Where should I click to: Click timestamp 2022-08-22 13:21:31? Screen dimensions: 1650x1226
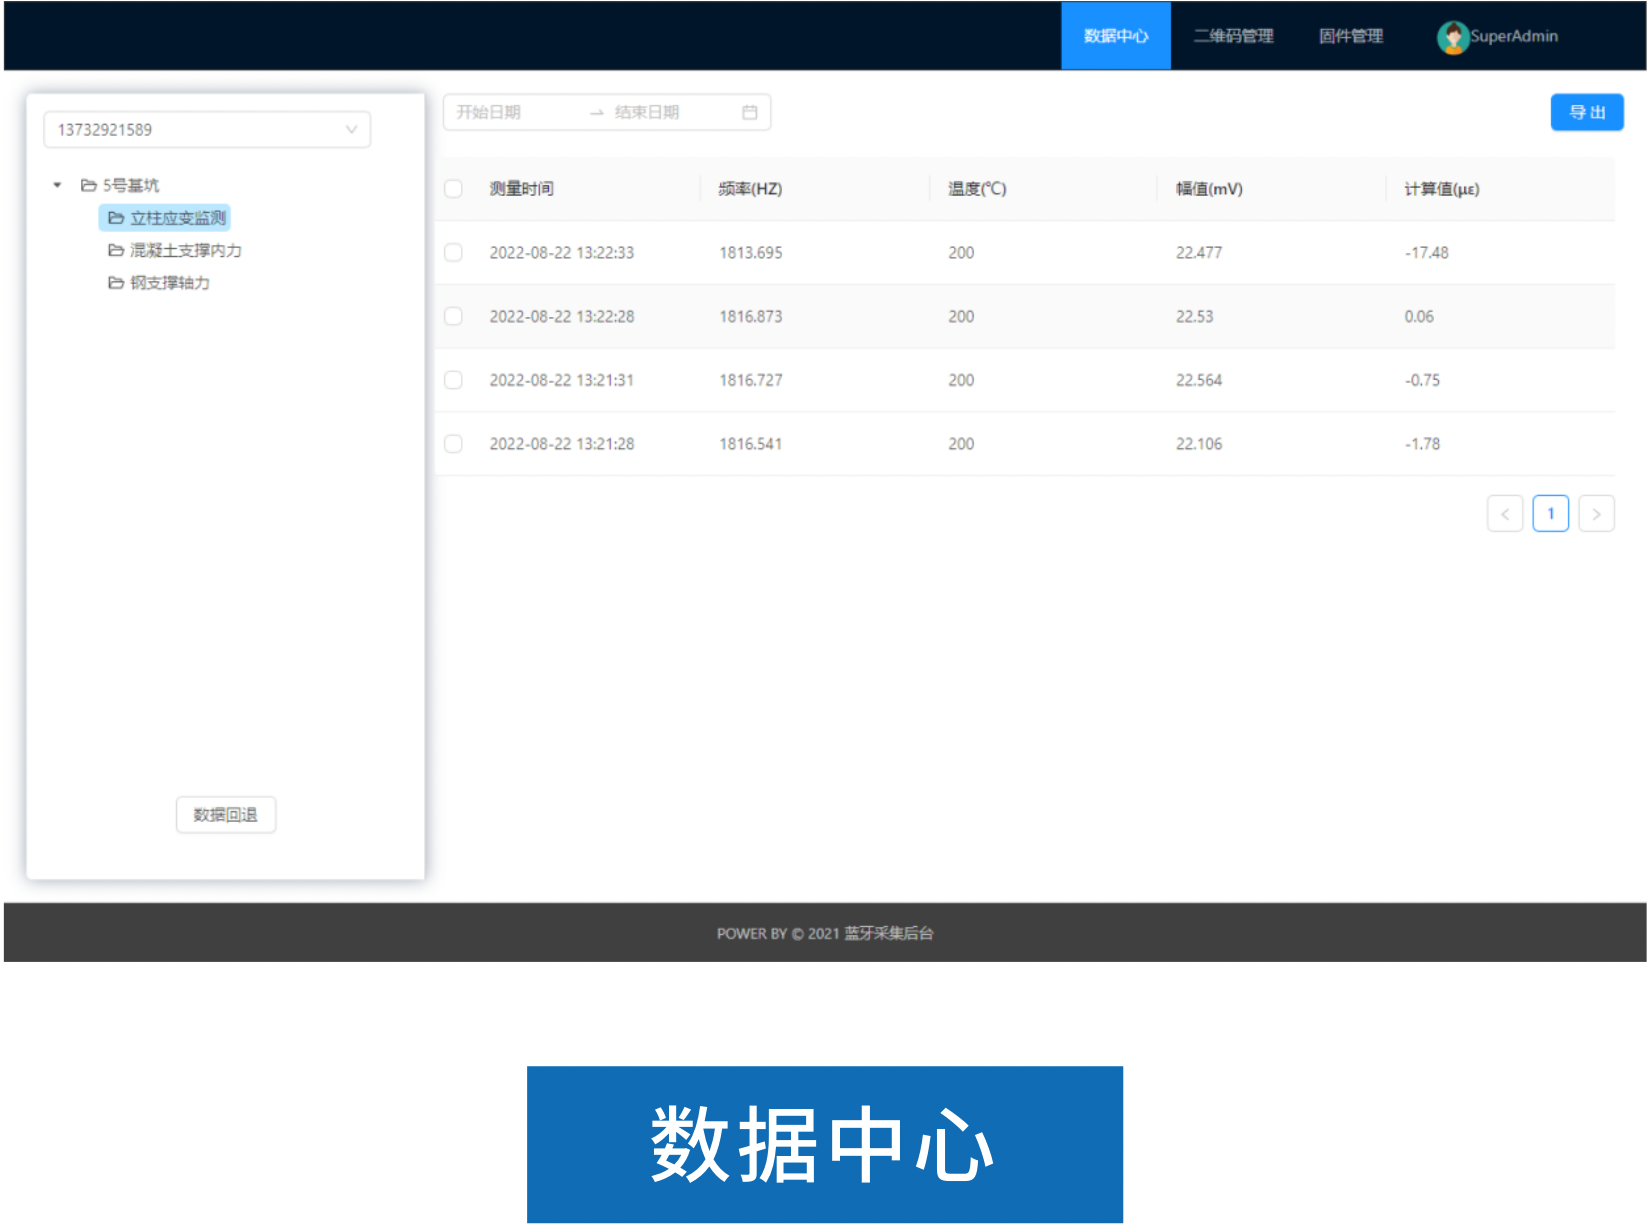(562, 380)
